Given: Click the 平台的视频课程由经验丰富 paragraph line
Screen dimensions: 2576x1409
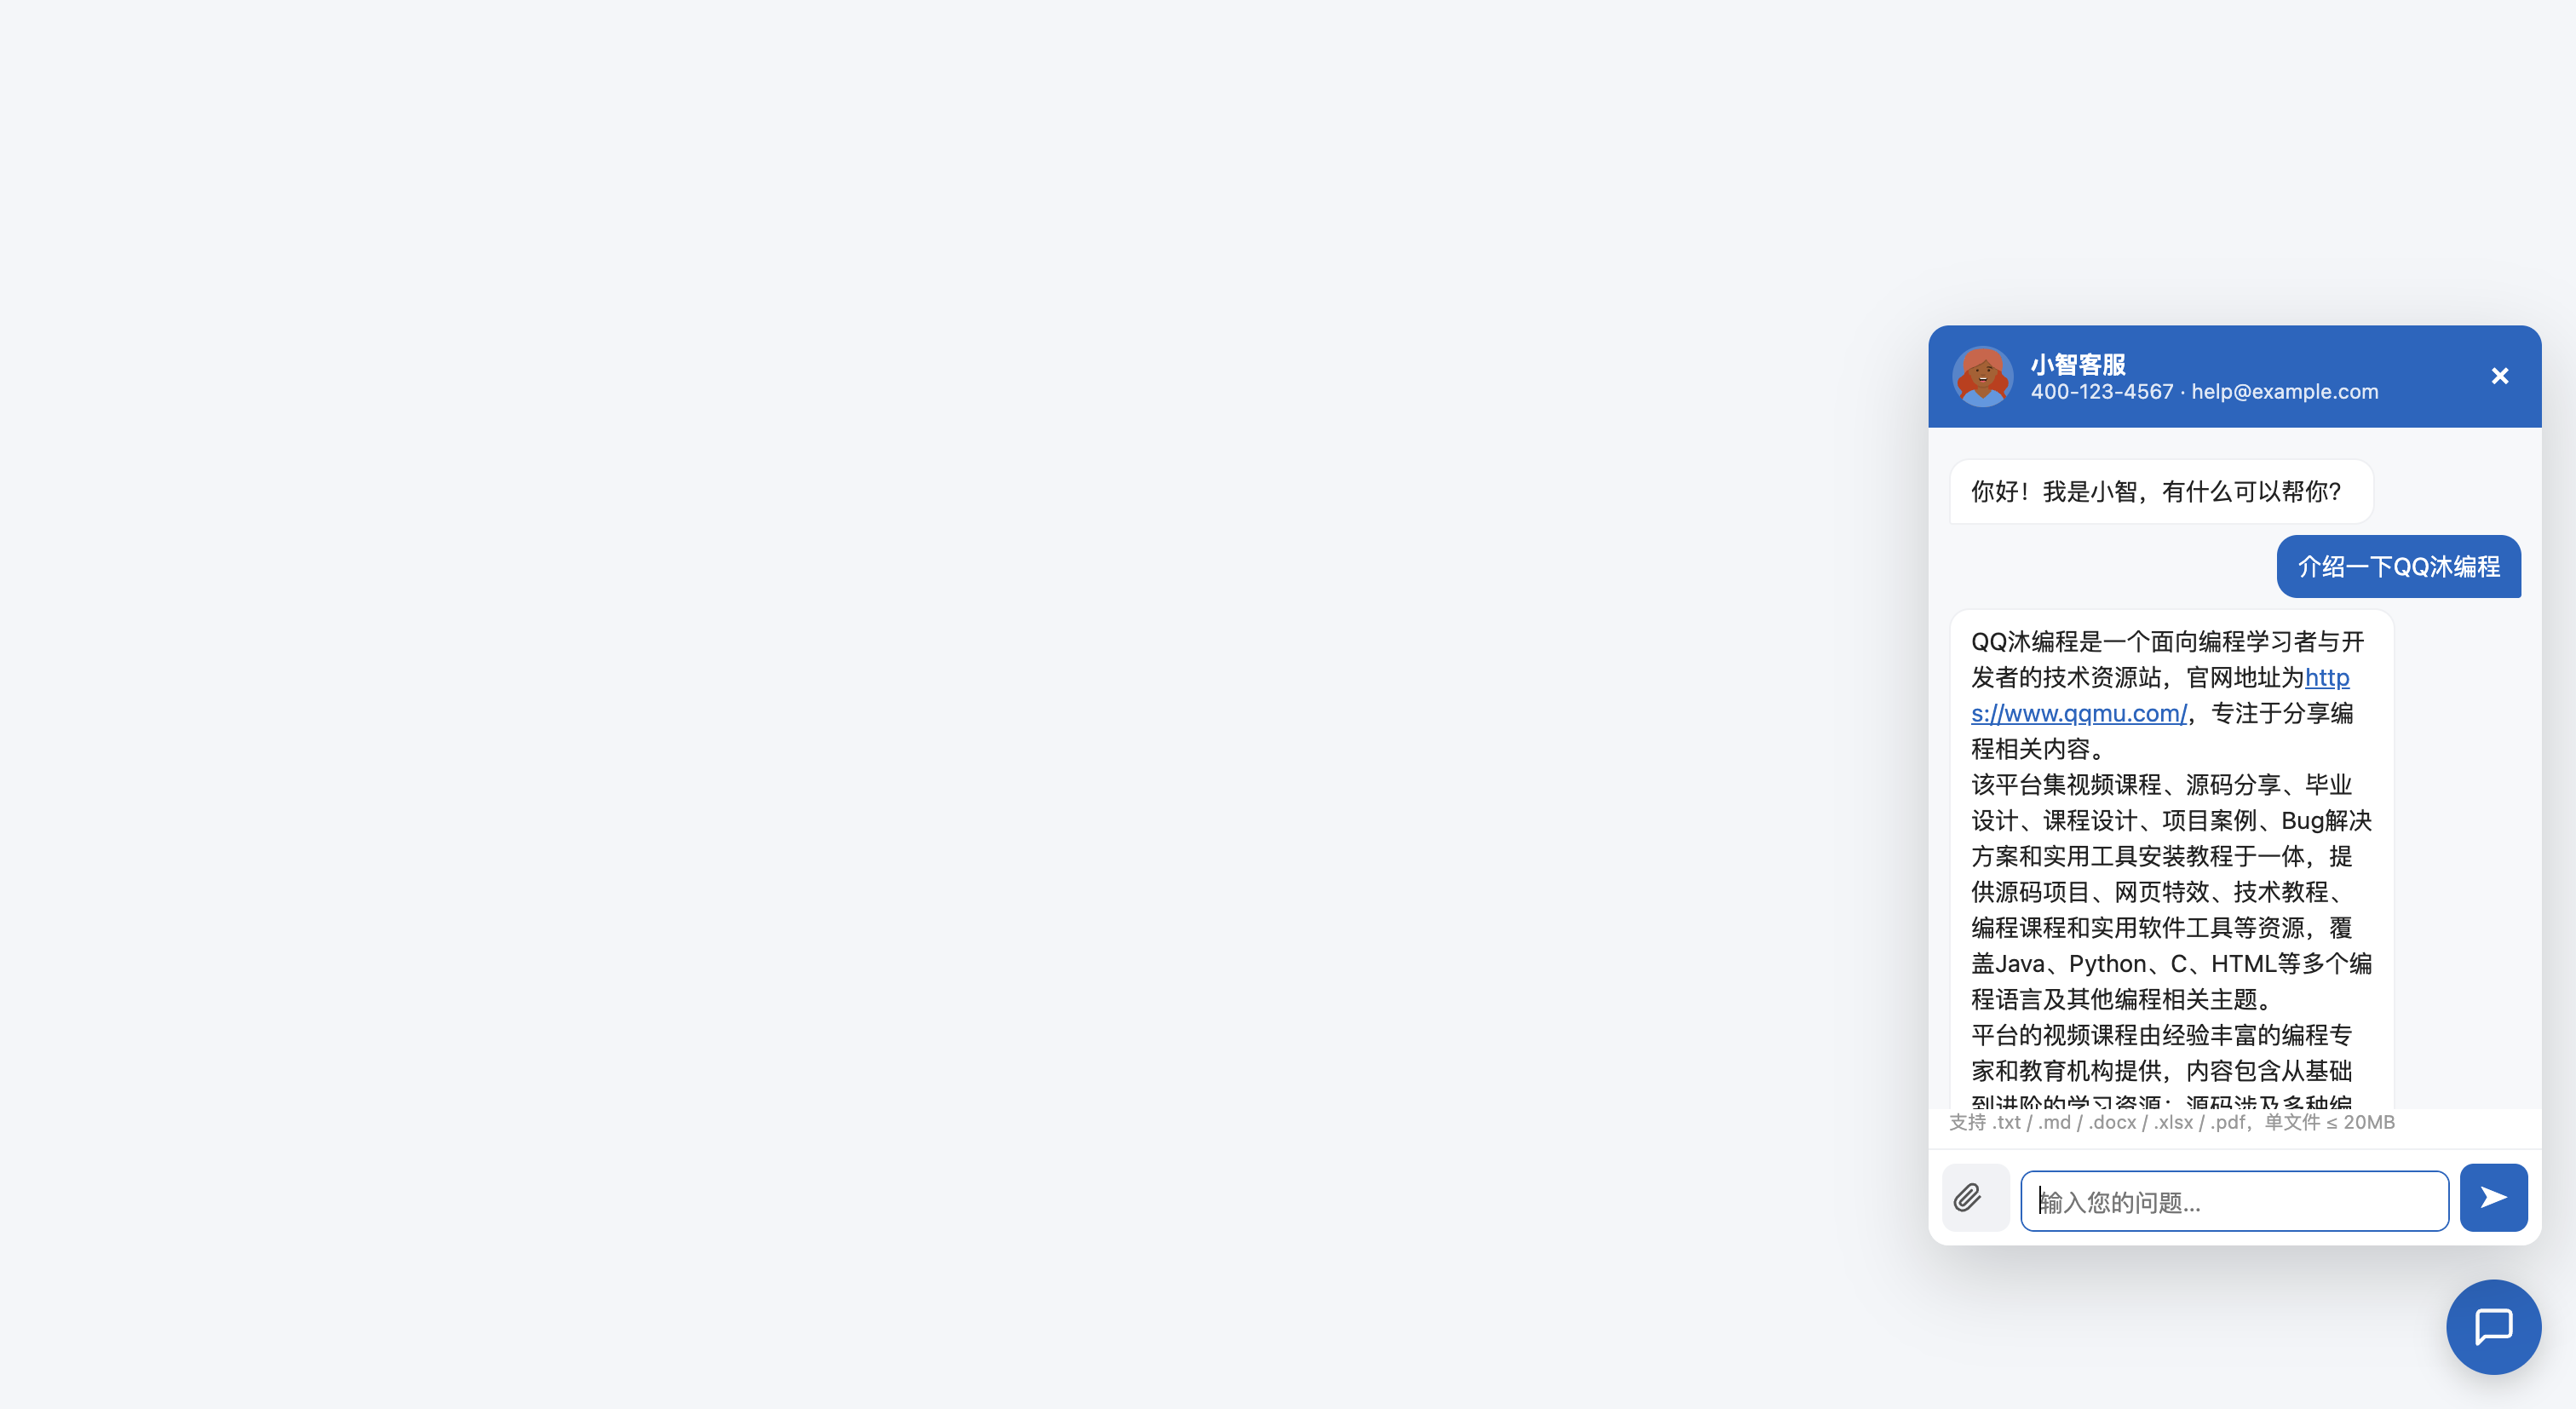Looking at the screenshot, I should pos(2161,1035).
